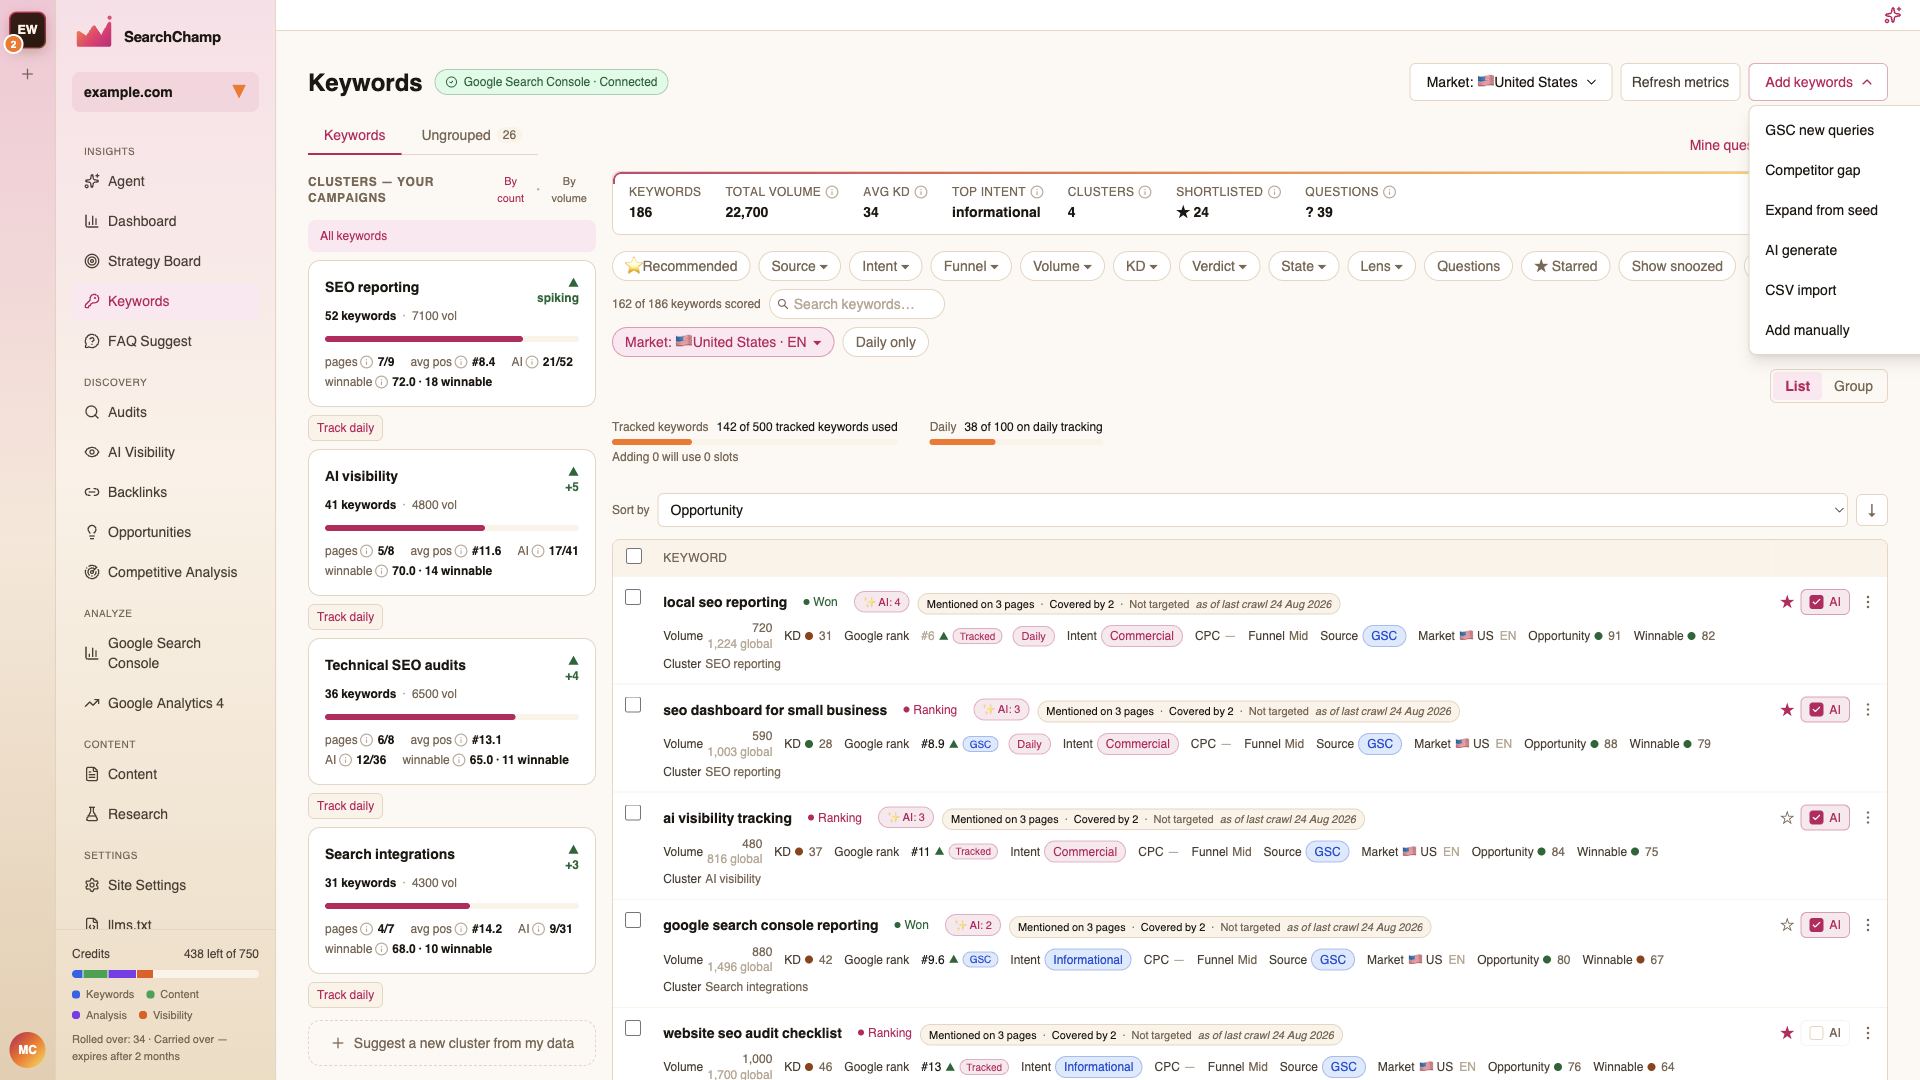The image size is (1920, 1080).
Task: Click the sparkle assistant icon in top-right corner
Action: point(1892,15)
